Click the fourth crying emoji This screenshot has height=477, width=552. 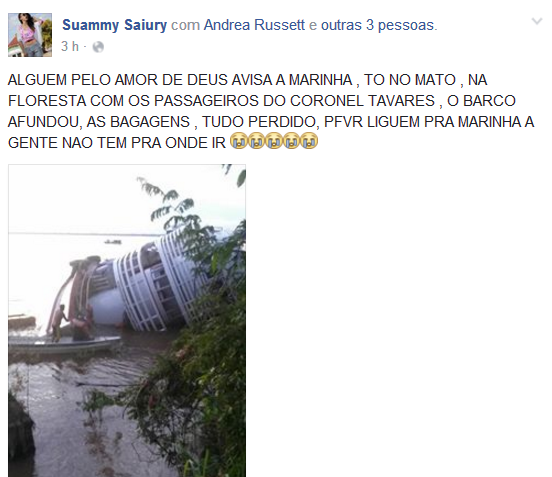pyautogui.click(x=291, y=141)
